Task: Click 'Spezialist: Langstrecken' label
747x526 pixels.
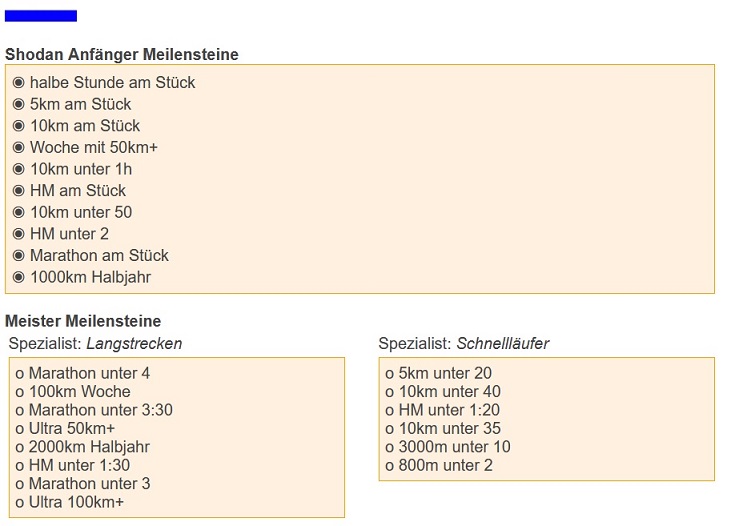Action: click(95, 344)
